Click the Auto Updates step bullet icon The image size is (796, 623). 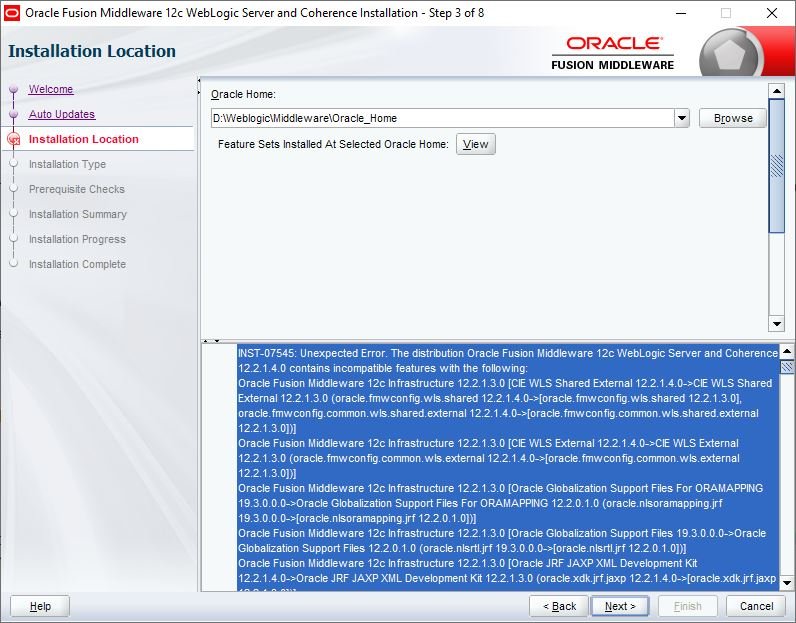click(14, 114)
